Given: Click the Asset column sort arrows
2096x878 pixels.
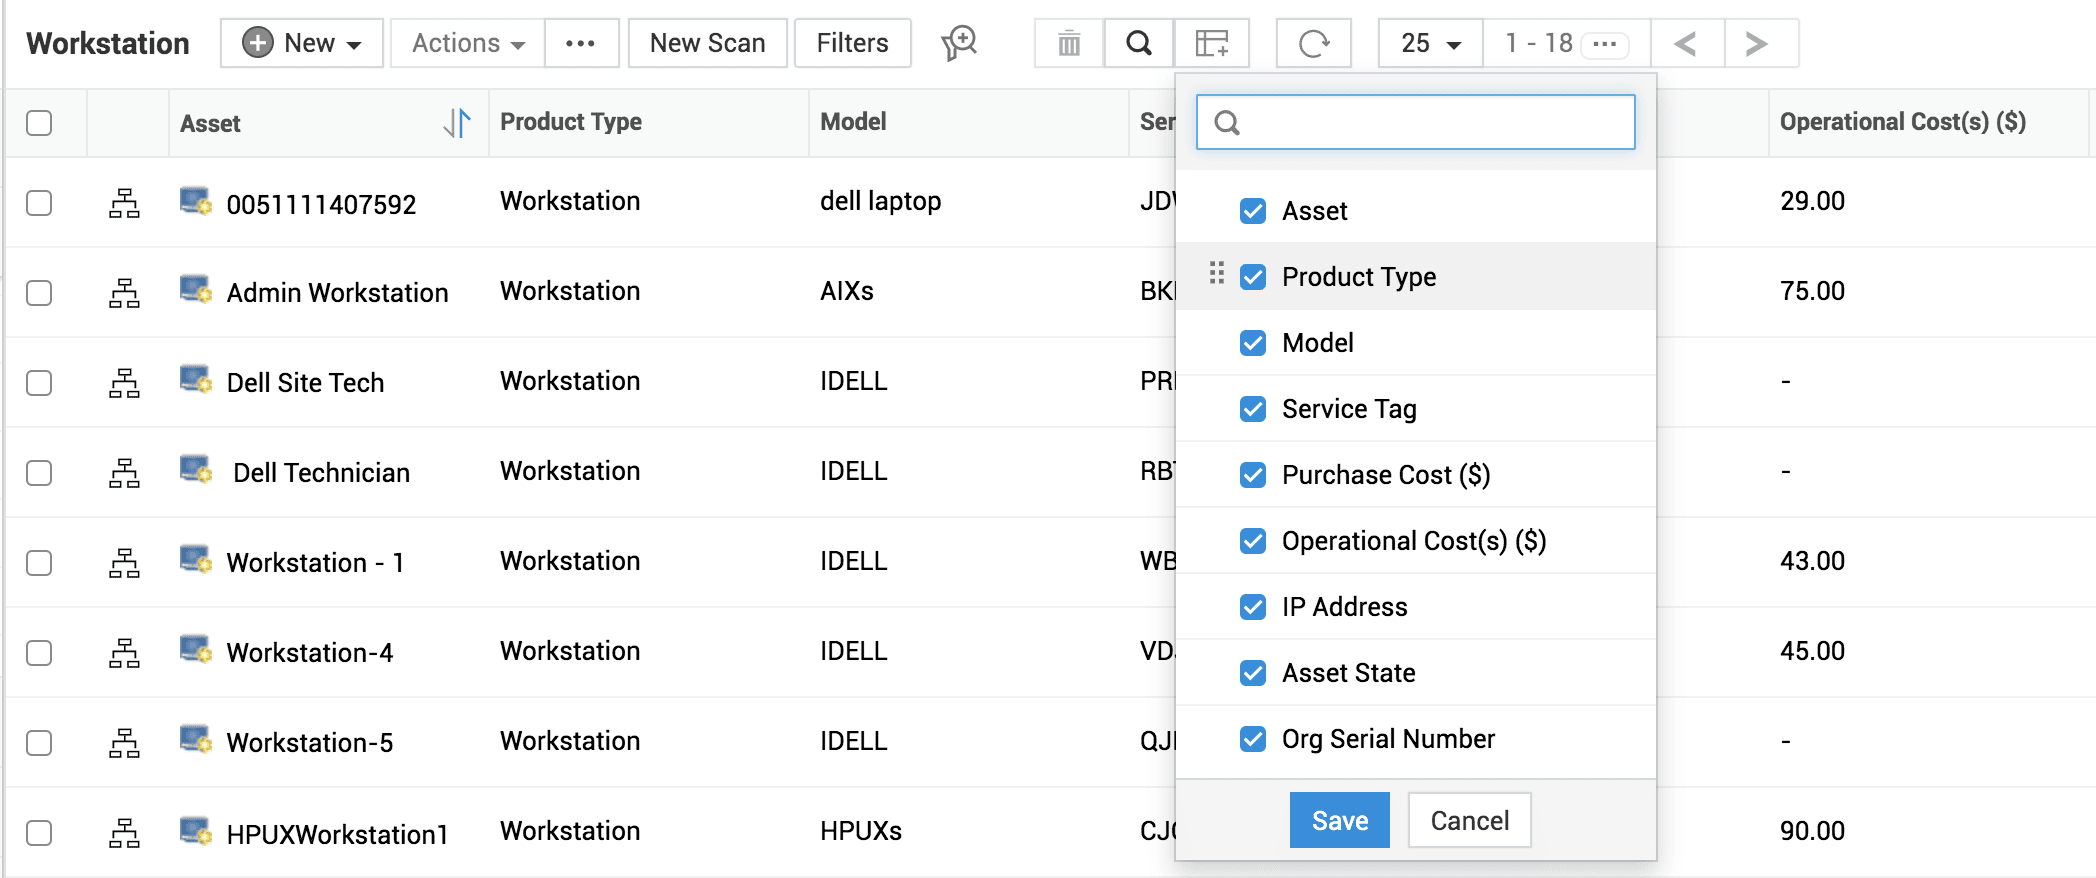Looking at the screenshot, I should [x=457, y=123].
